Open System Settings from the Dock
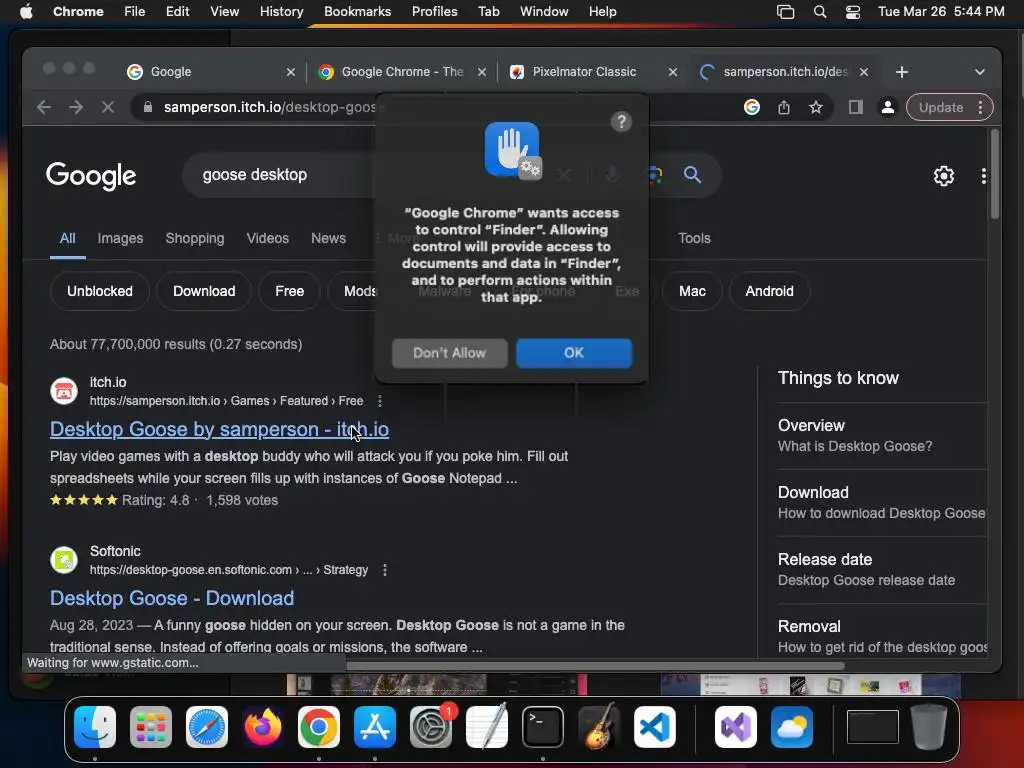The image size is (1024, 768). tap(431, 727)
